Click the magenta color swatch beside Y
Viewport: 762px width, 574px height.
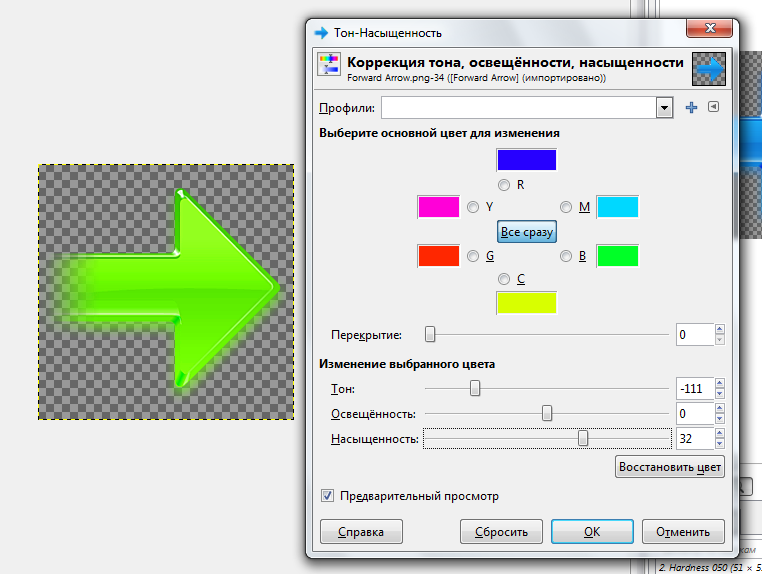(x=438, y=207)
